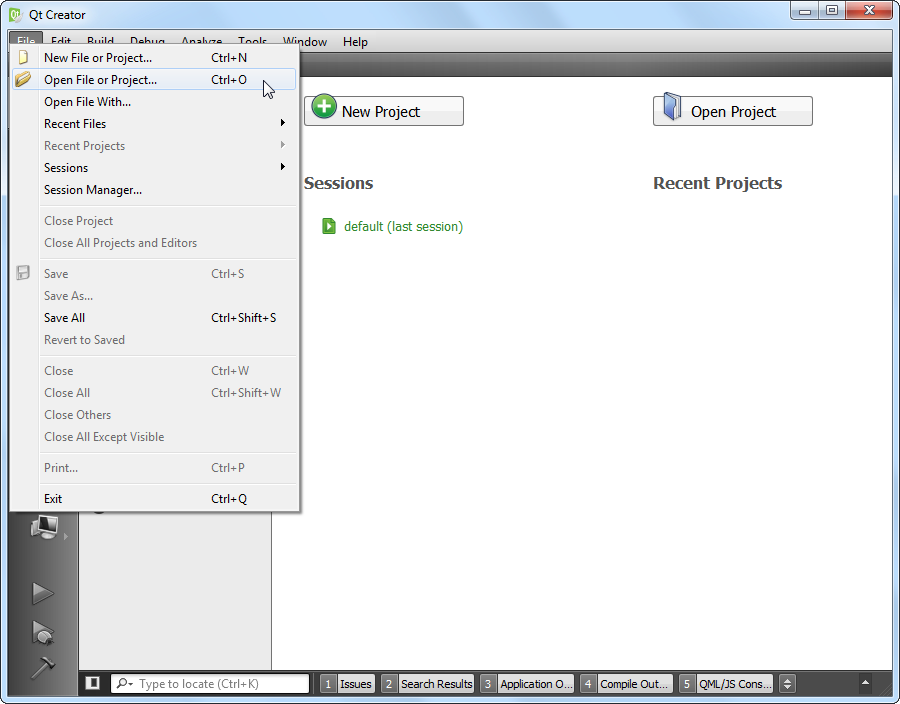Show the Issues output pane
Screen dimensions: 900x704
(x=348, y=683)
